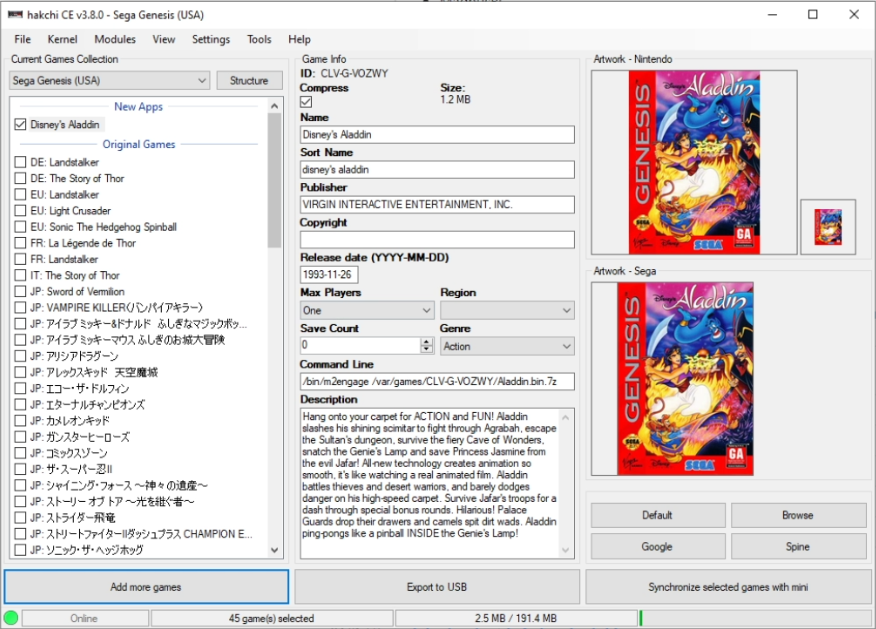
Task: Click inside the Description text box
Action: [430, 483]
